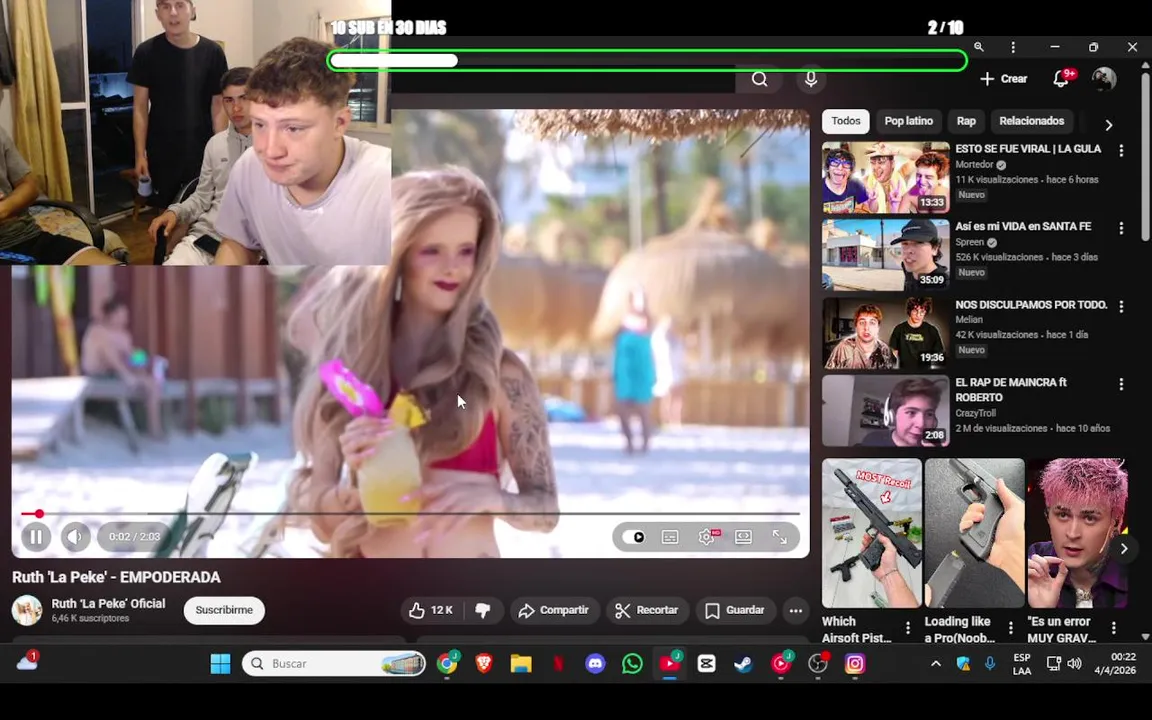This screenshot has width=1152, height=720.
Task: Open the Loading like a Pro short
Action: tap(974, 533)
